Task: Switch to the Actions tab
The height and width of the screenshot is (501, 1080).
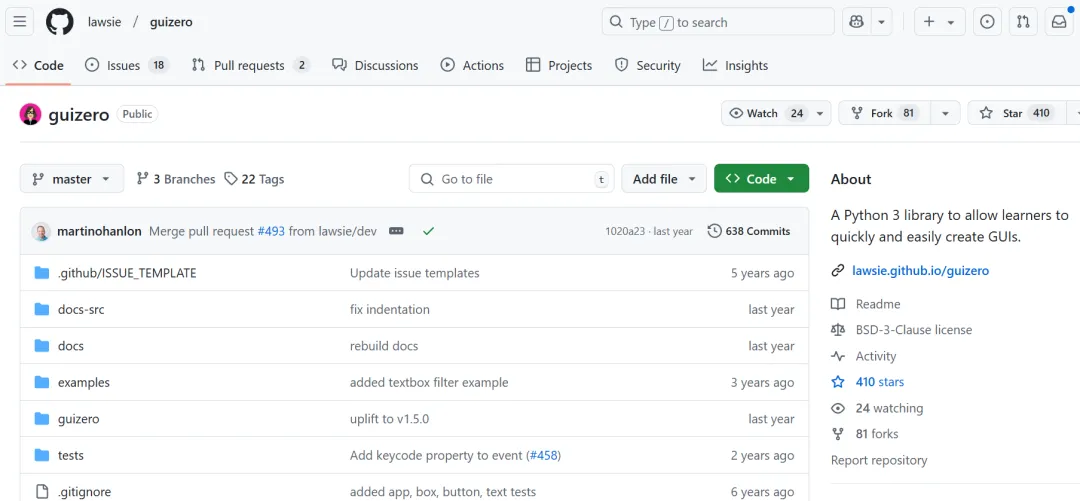Action: [x=472, y=65]
